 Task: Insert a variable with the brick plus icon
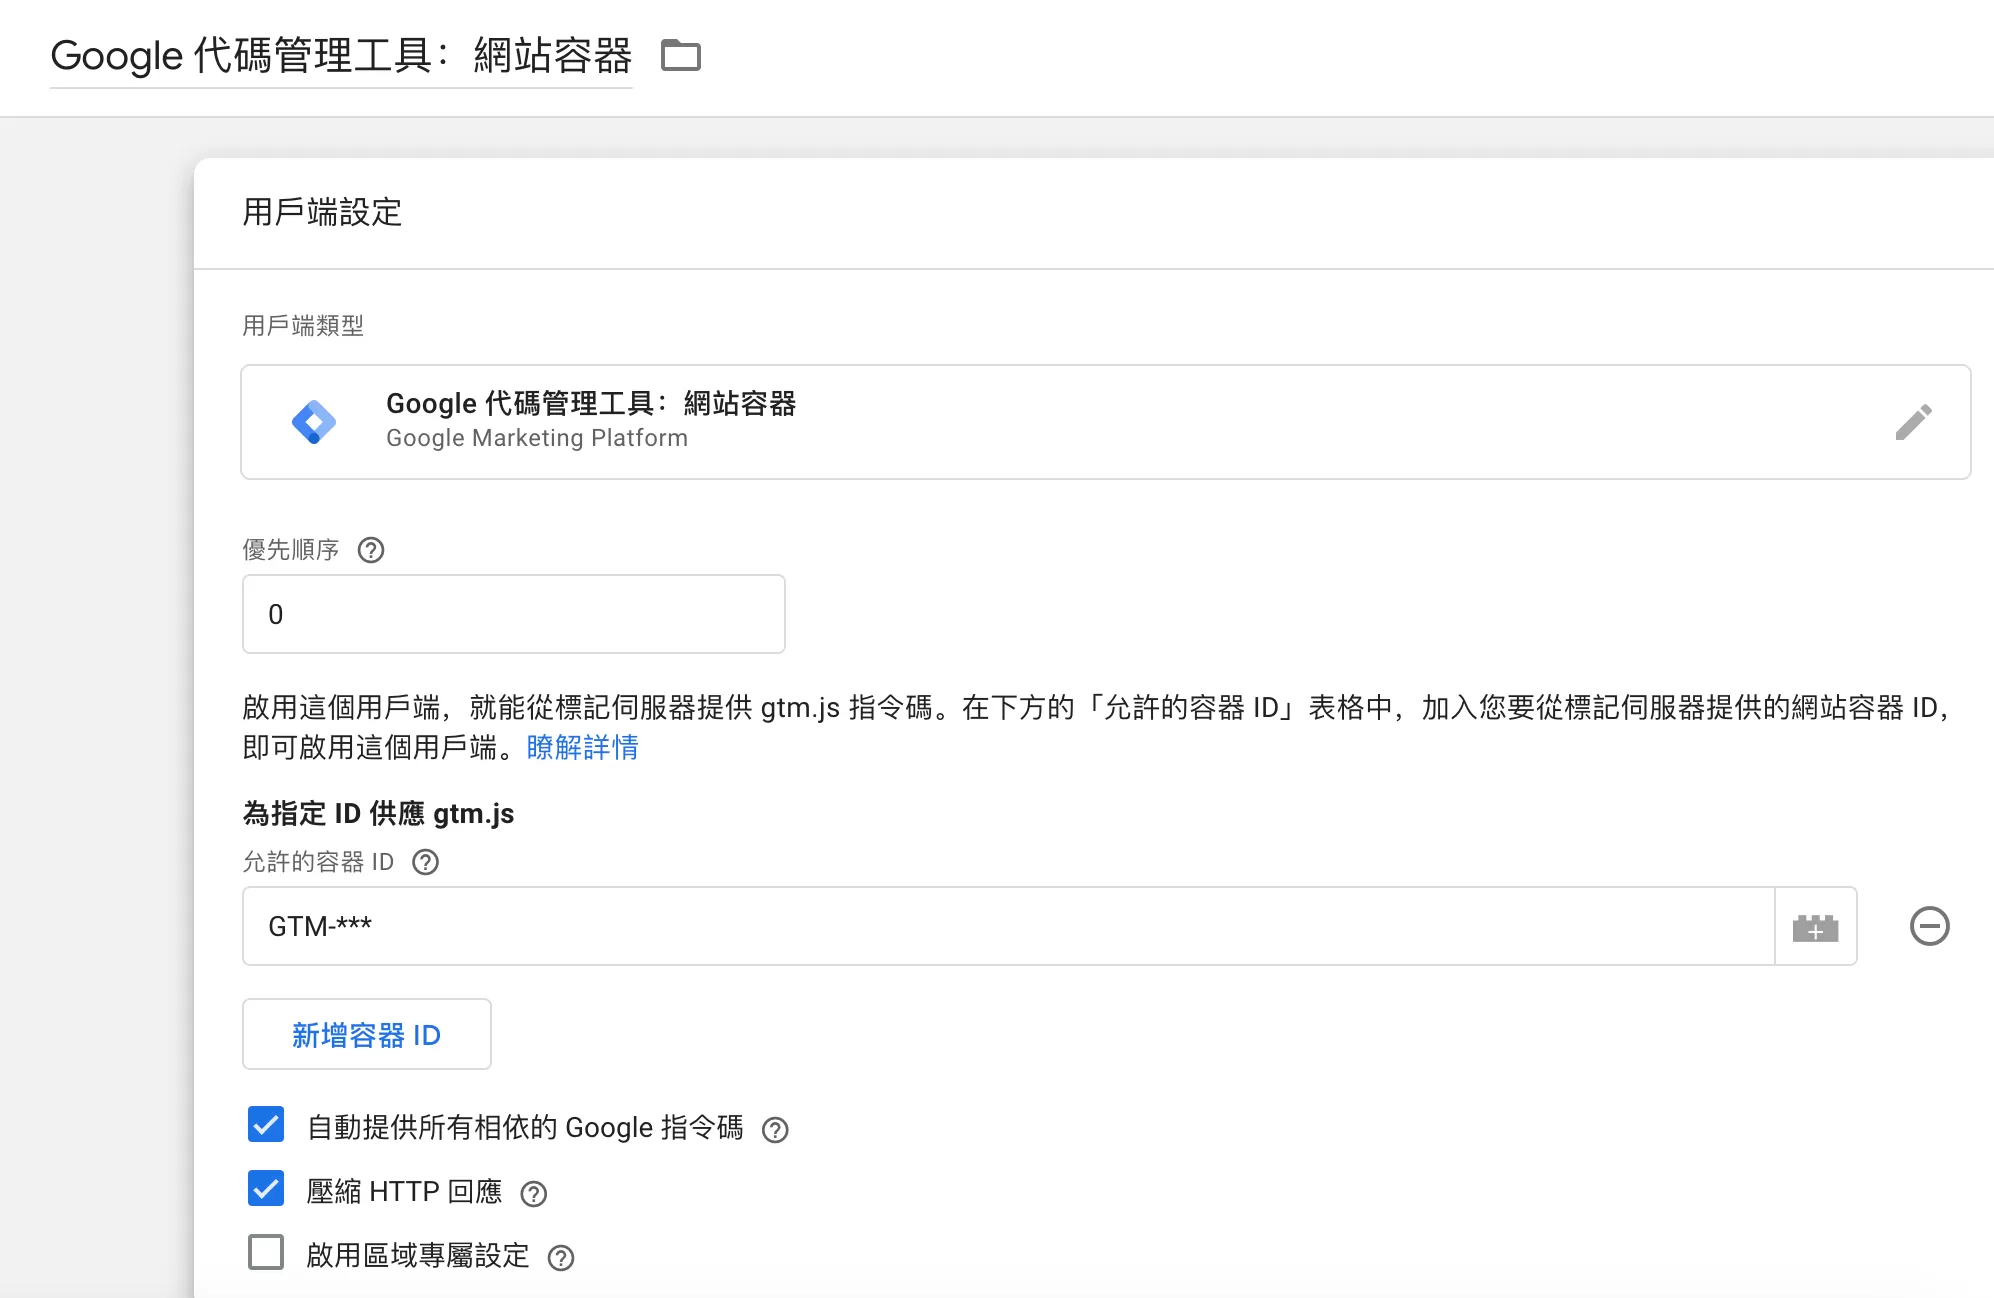click(x=1816, y=927)
